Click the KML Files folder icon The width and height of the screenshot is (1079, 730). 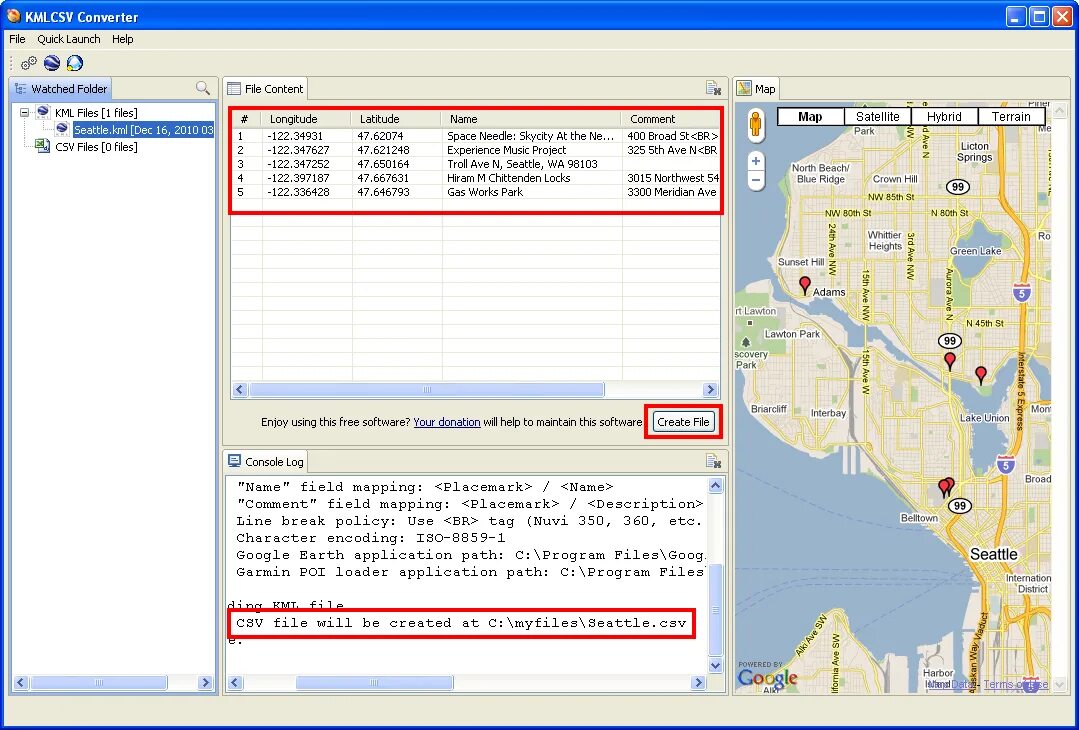click(x=43, y=112)
